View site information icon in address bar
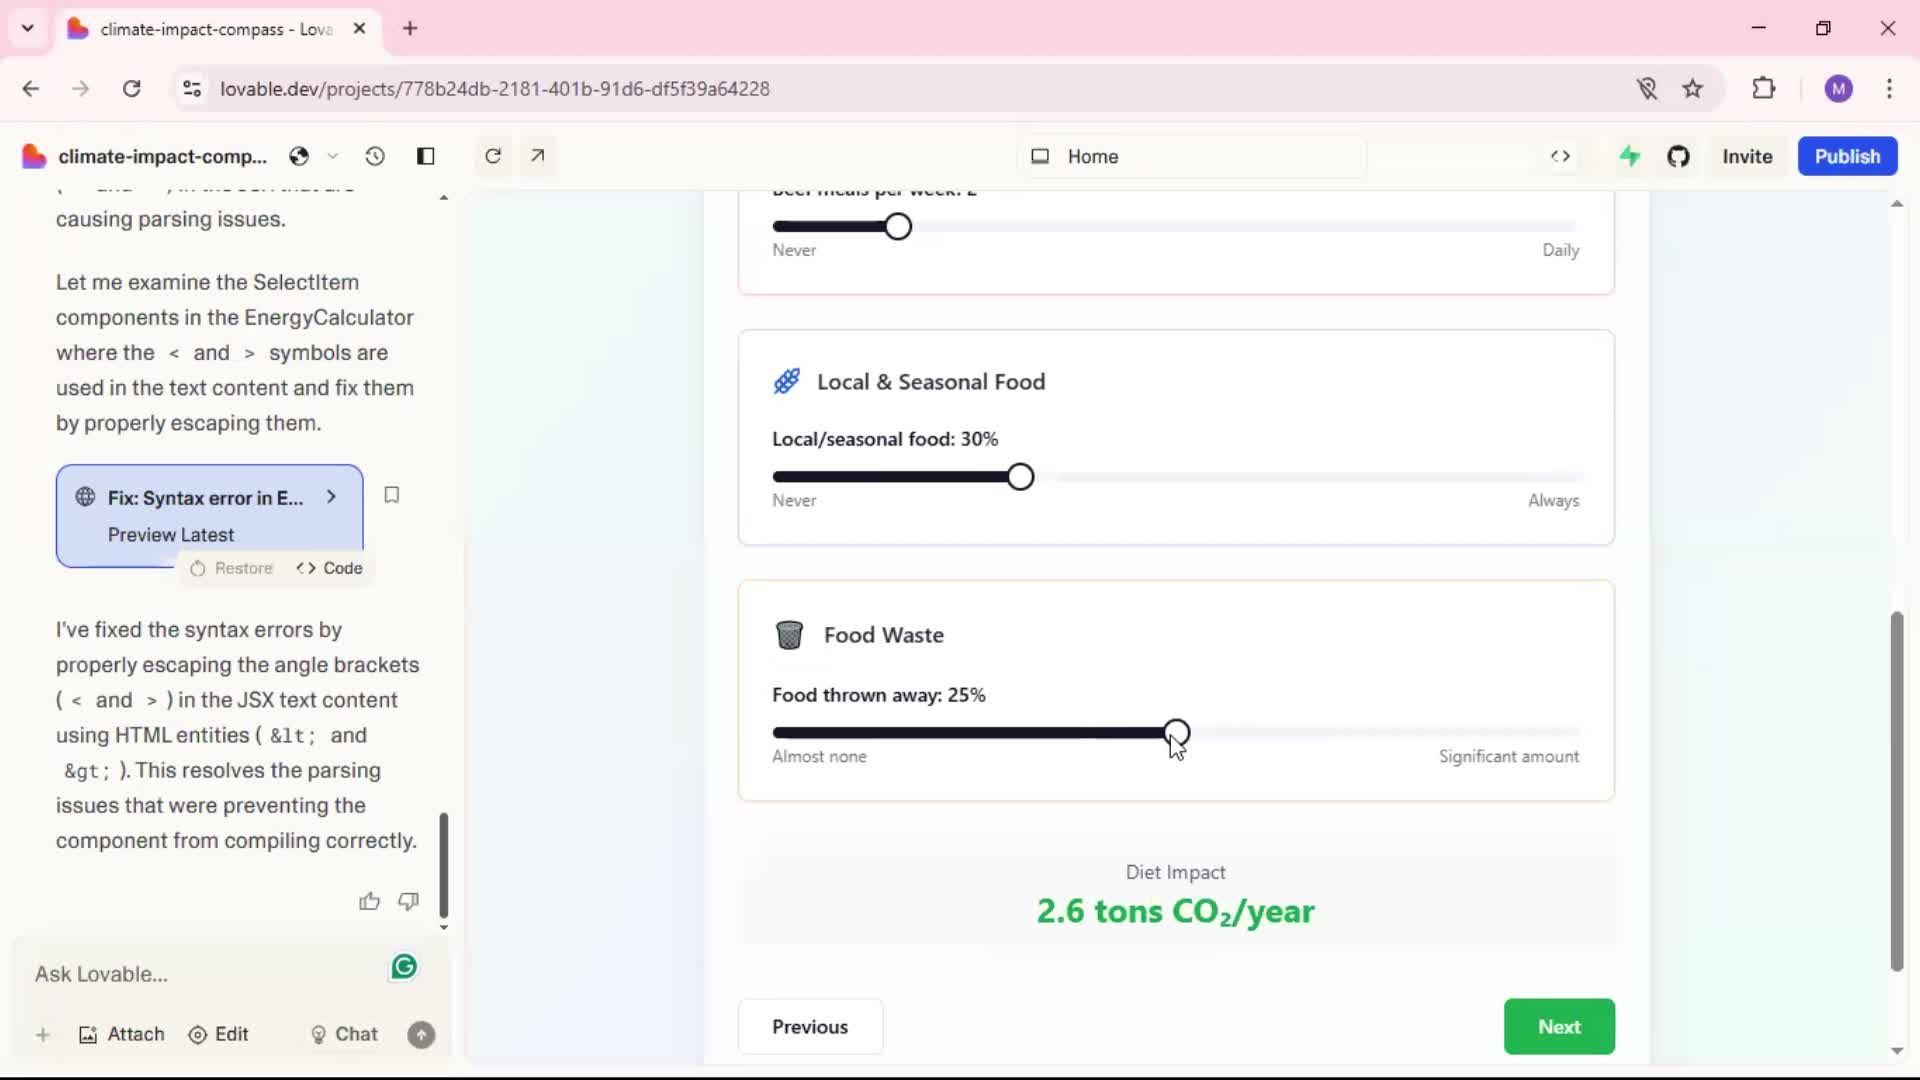The height and width of the screenshot is (1080, 1920). (192, 88)
